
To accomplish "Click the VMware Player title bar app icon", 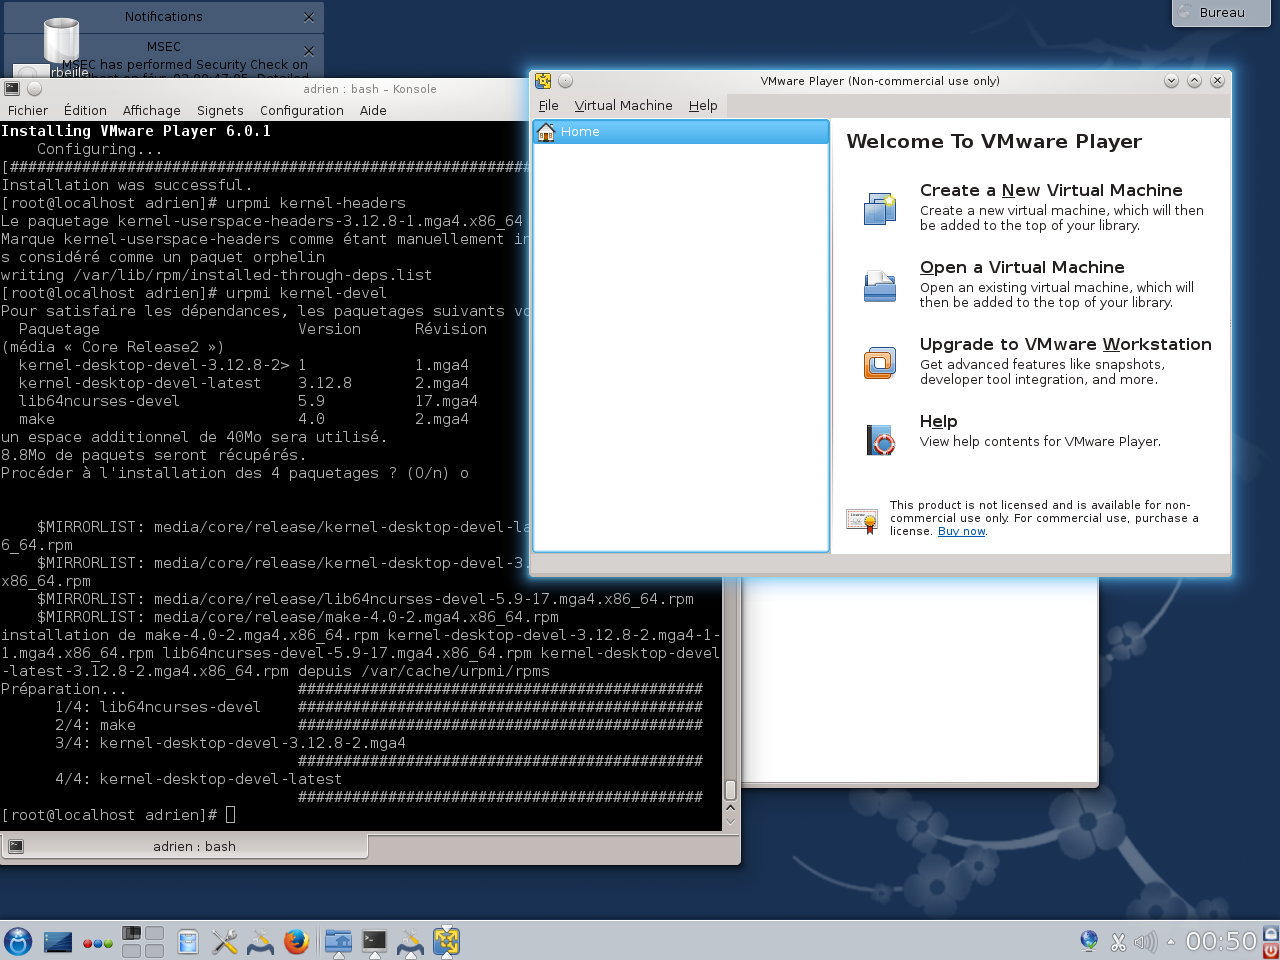I will click(x=543, y=81).
